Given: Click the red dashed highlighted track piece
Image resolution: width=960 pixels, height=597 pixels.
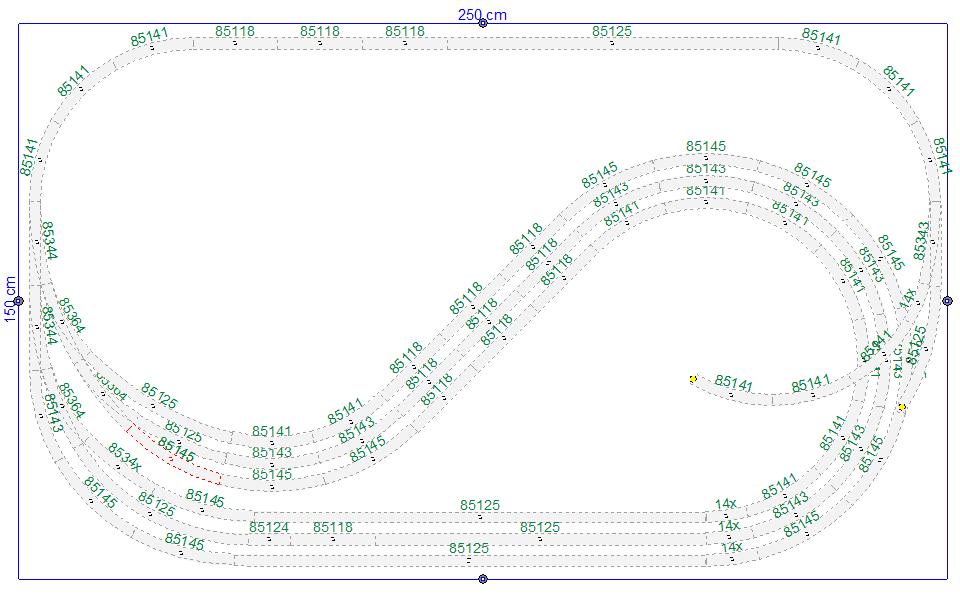Looking at the screenshot, I should [x=173, y=455].
